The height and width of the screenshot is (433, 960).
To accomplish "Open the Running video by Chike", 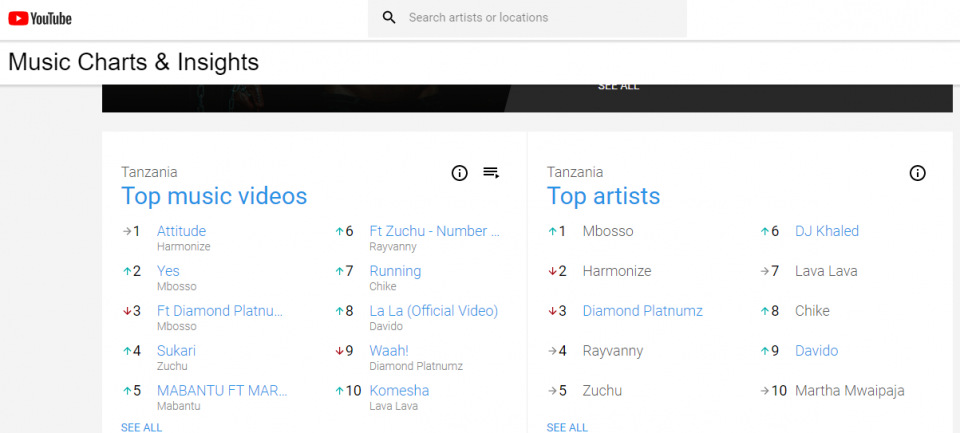I will pyautogui.click(x=395, y=271).
